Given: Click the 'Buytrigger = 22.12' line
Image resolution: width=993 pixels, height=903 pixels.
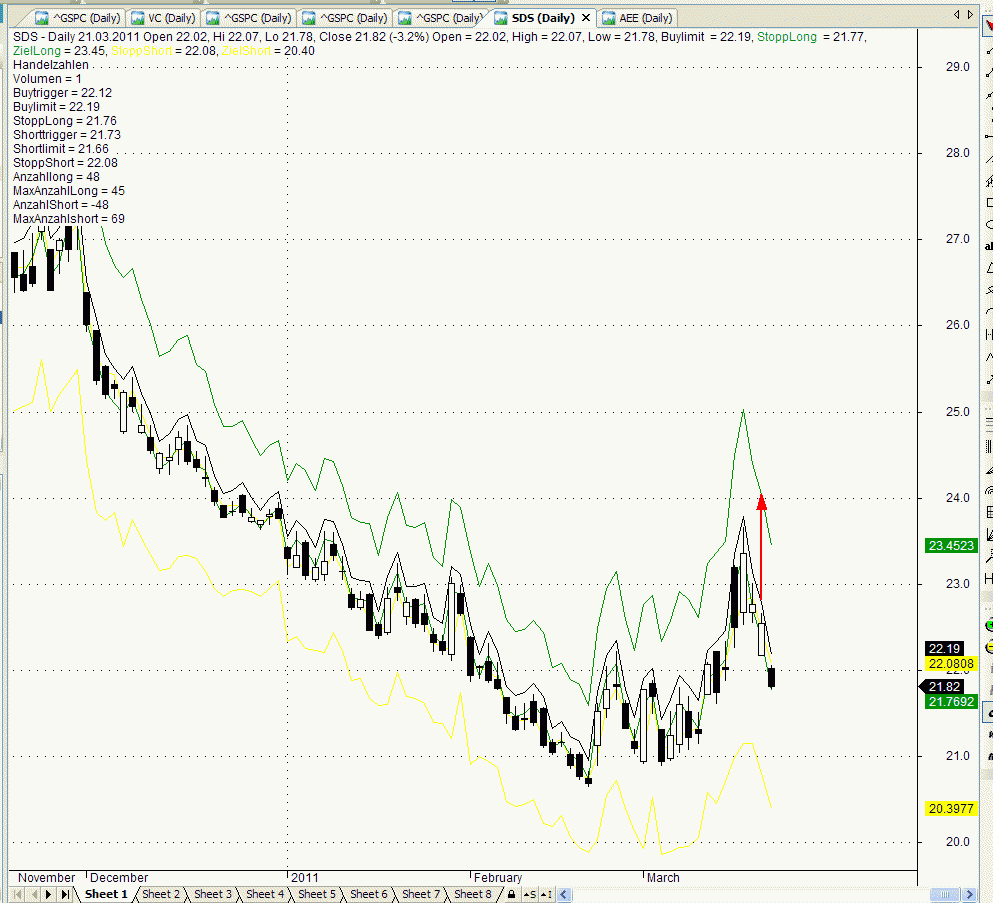Looking at the screenshot, I should coord(62,92).
